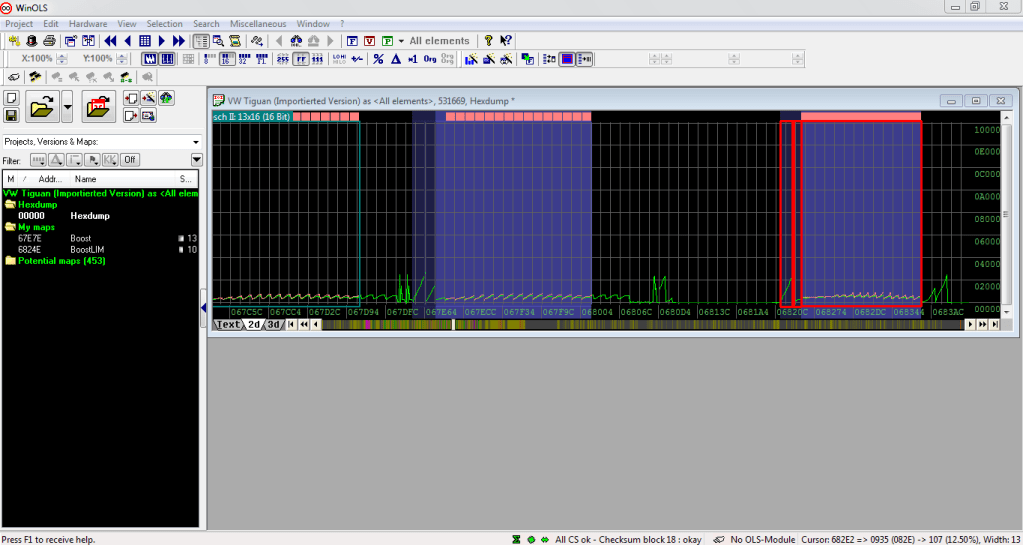Screen dimensions: 1023x545
Task: Click the delta difference icon
Action: coord(396,59)
